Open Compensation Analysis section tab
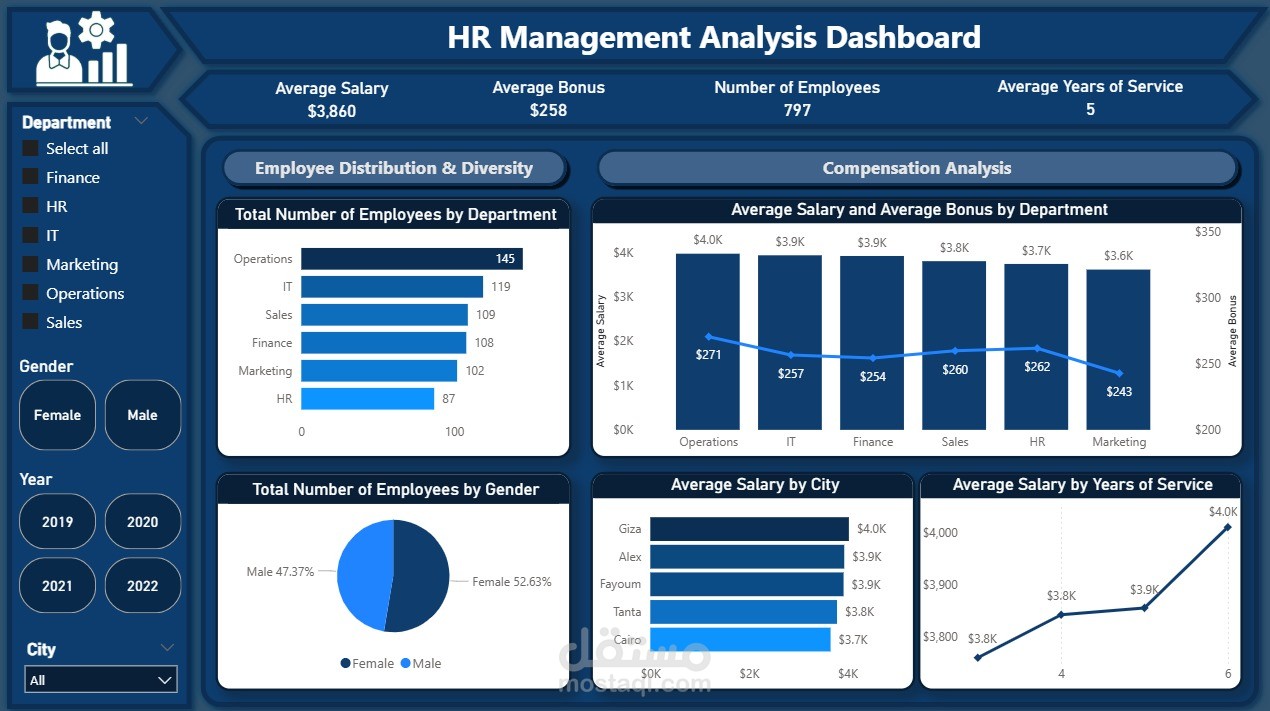The image size is (1270, 711). (917, 168)
